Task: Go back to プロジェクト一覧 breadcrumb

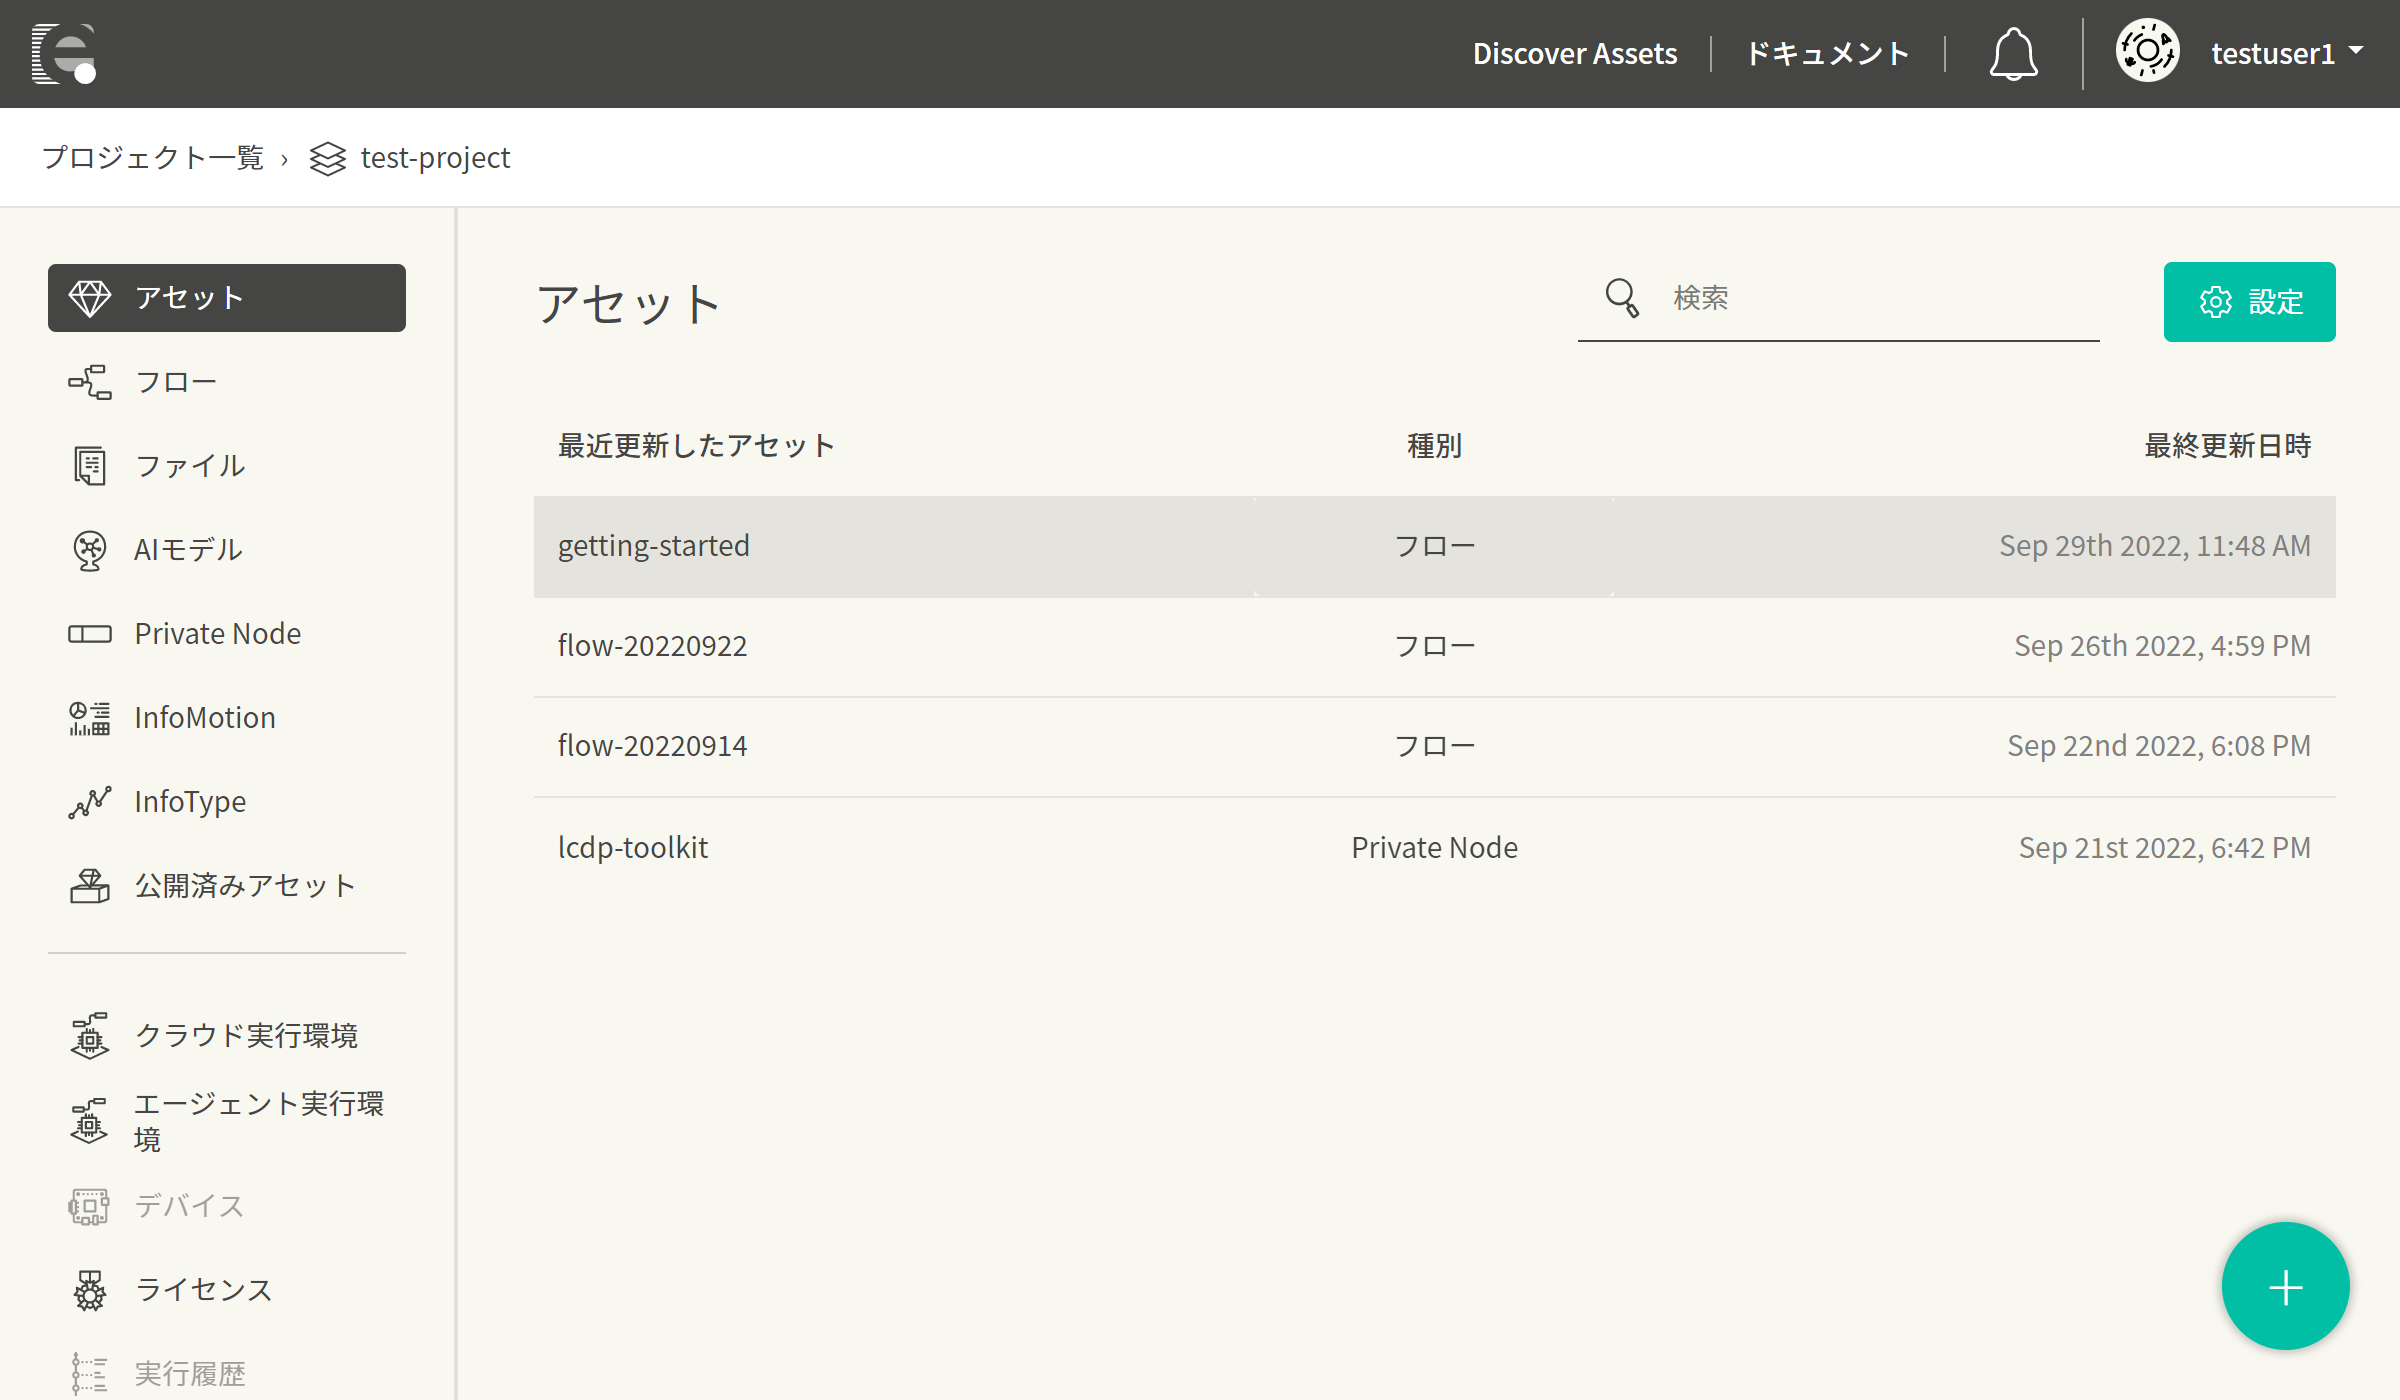Action: click(x=153, y=158)
